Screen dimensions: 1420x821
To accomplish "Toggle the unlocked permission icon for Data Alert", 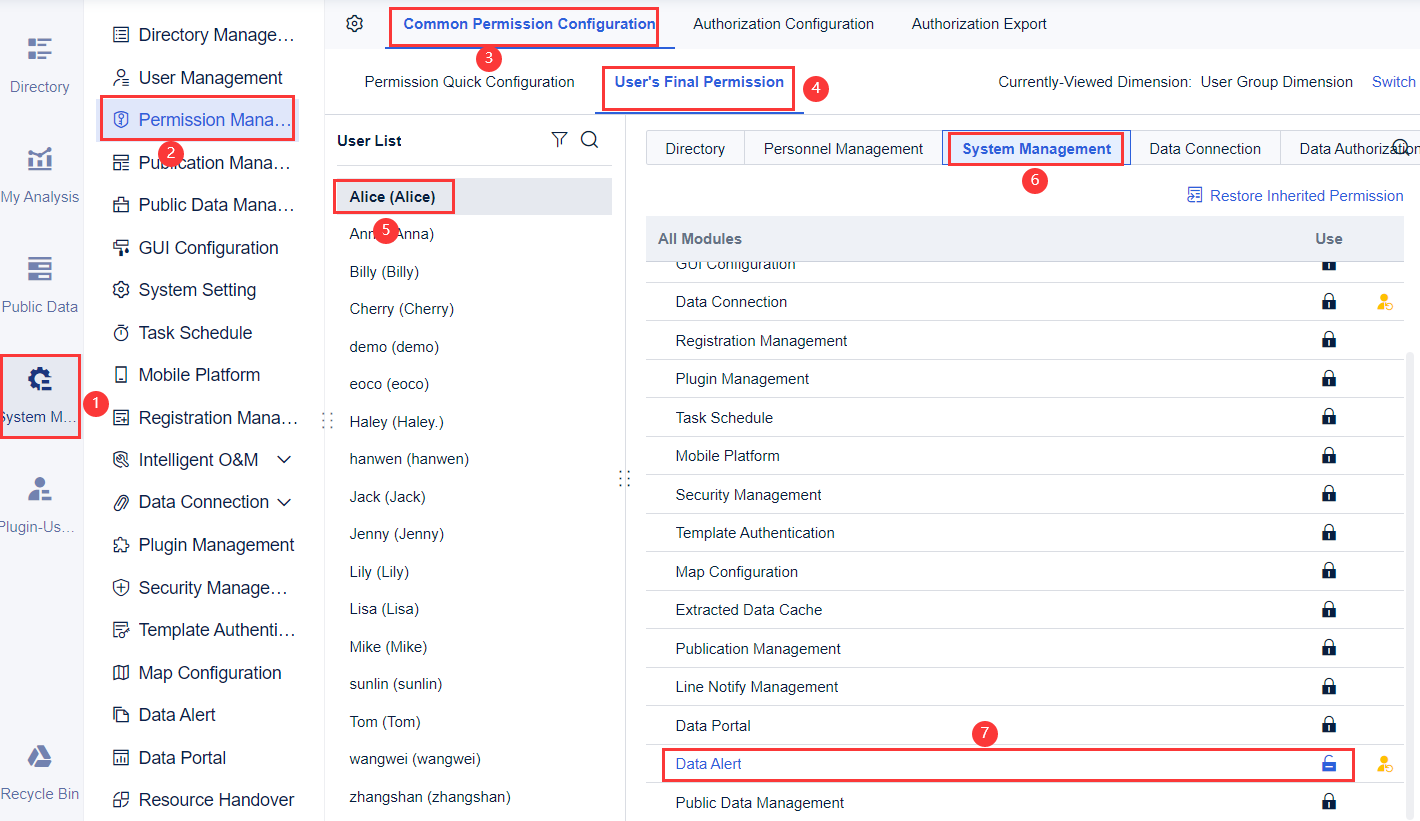I will click(x=1329, y=763).
